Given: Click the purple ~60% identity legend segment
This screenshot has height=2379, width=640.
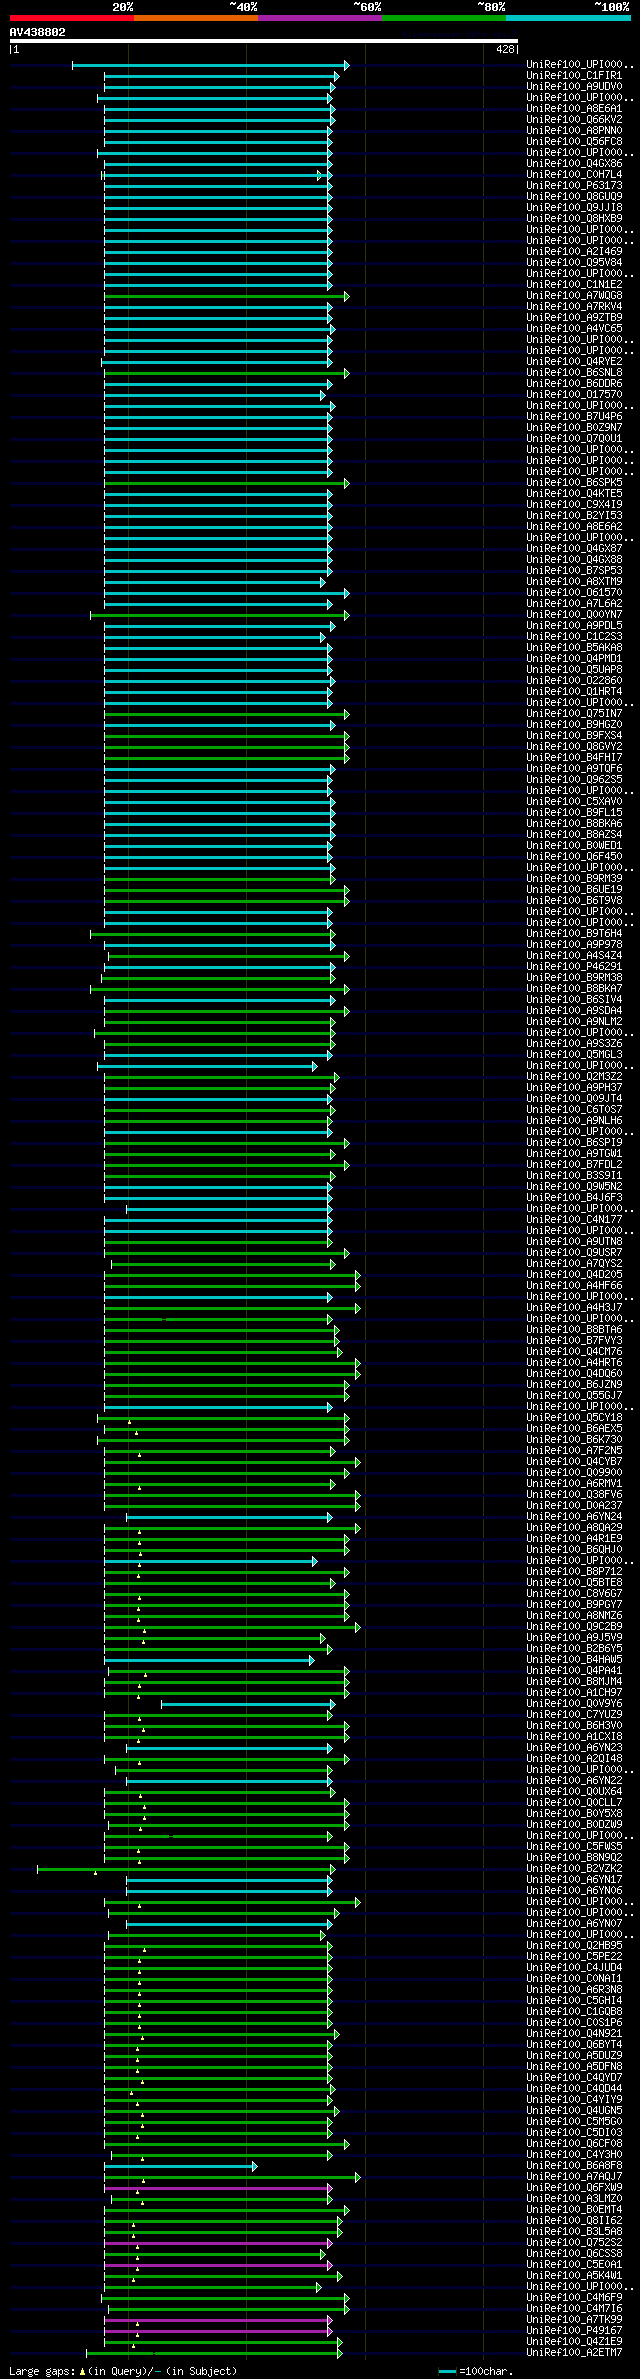Looking at the screenshot, I should [x=319, y=18].
